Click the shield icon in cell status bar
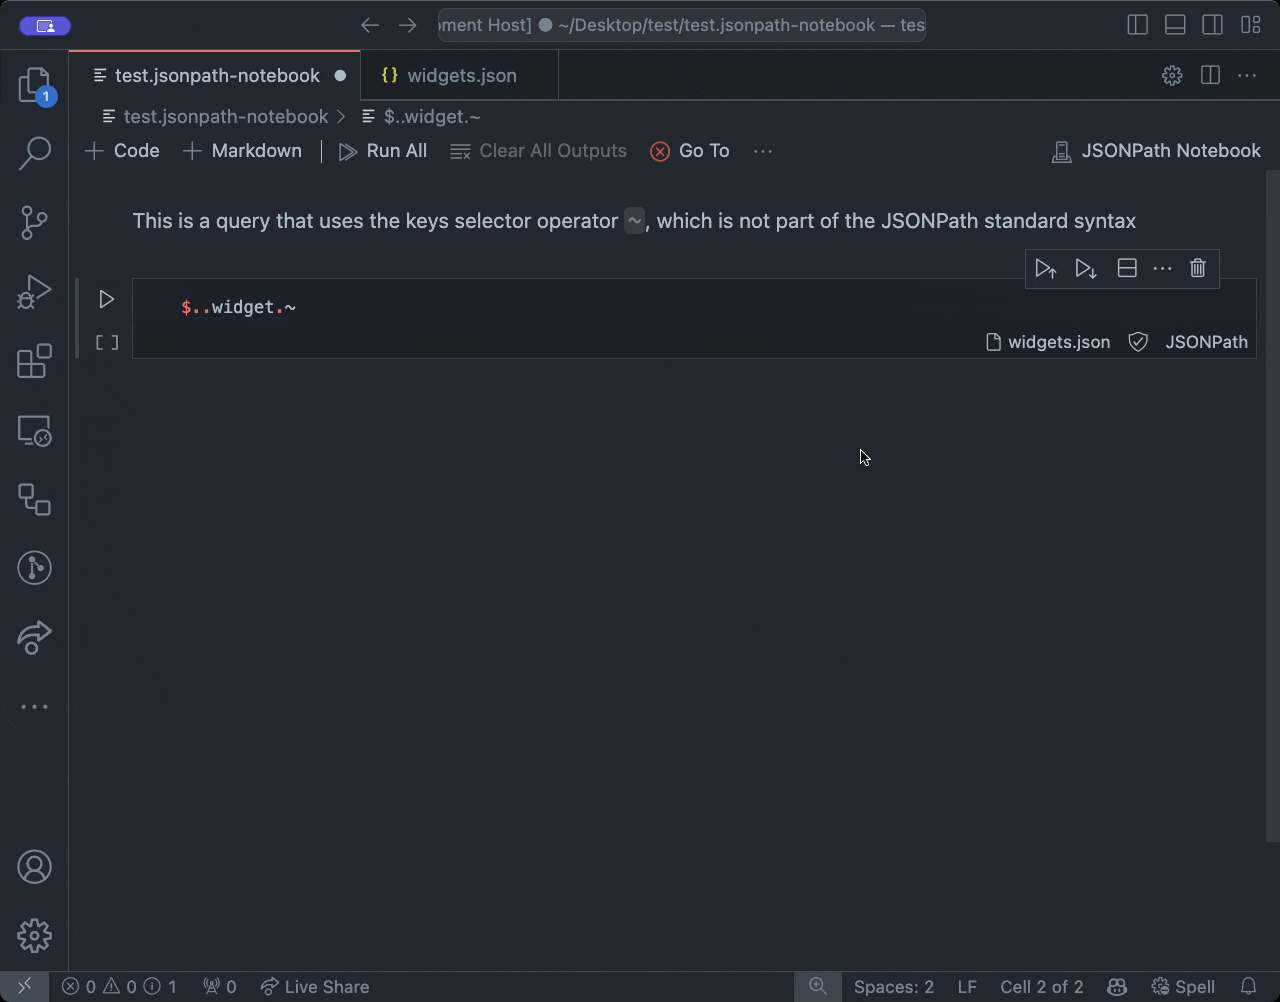Viewport: 1280px width, 1002px height. pyautogui.click(x=1138, y=342)
